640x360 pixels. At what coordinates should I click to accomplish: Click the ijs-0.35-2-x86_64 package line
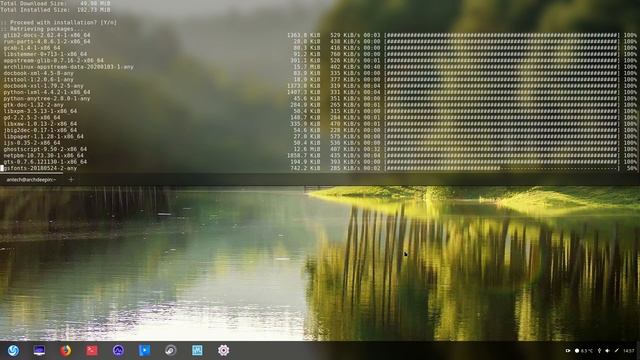[x=32, y=143]
